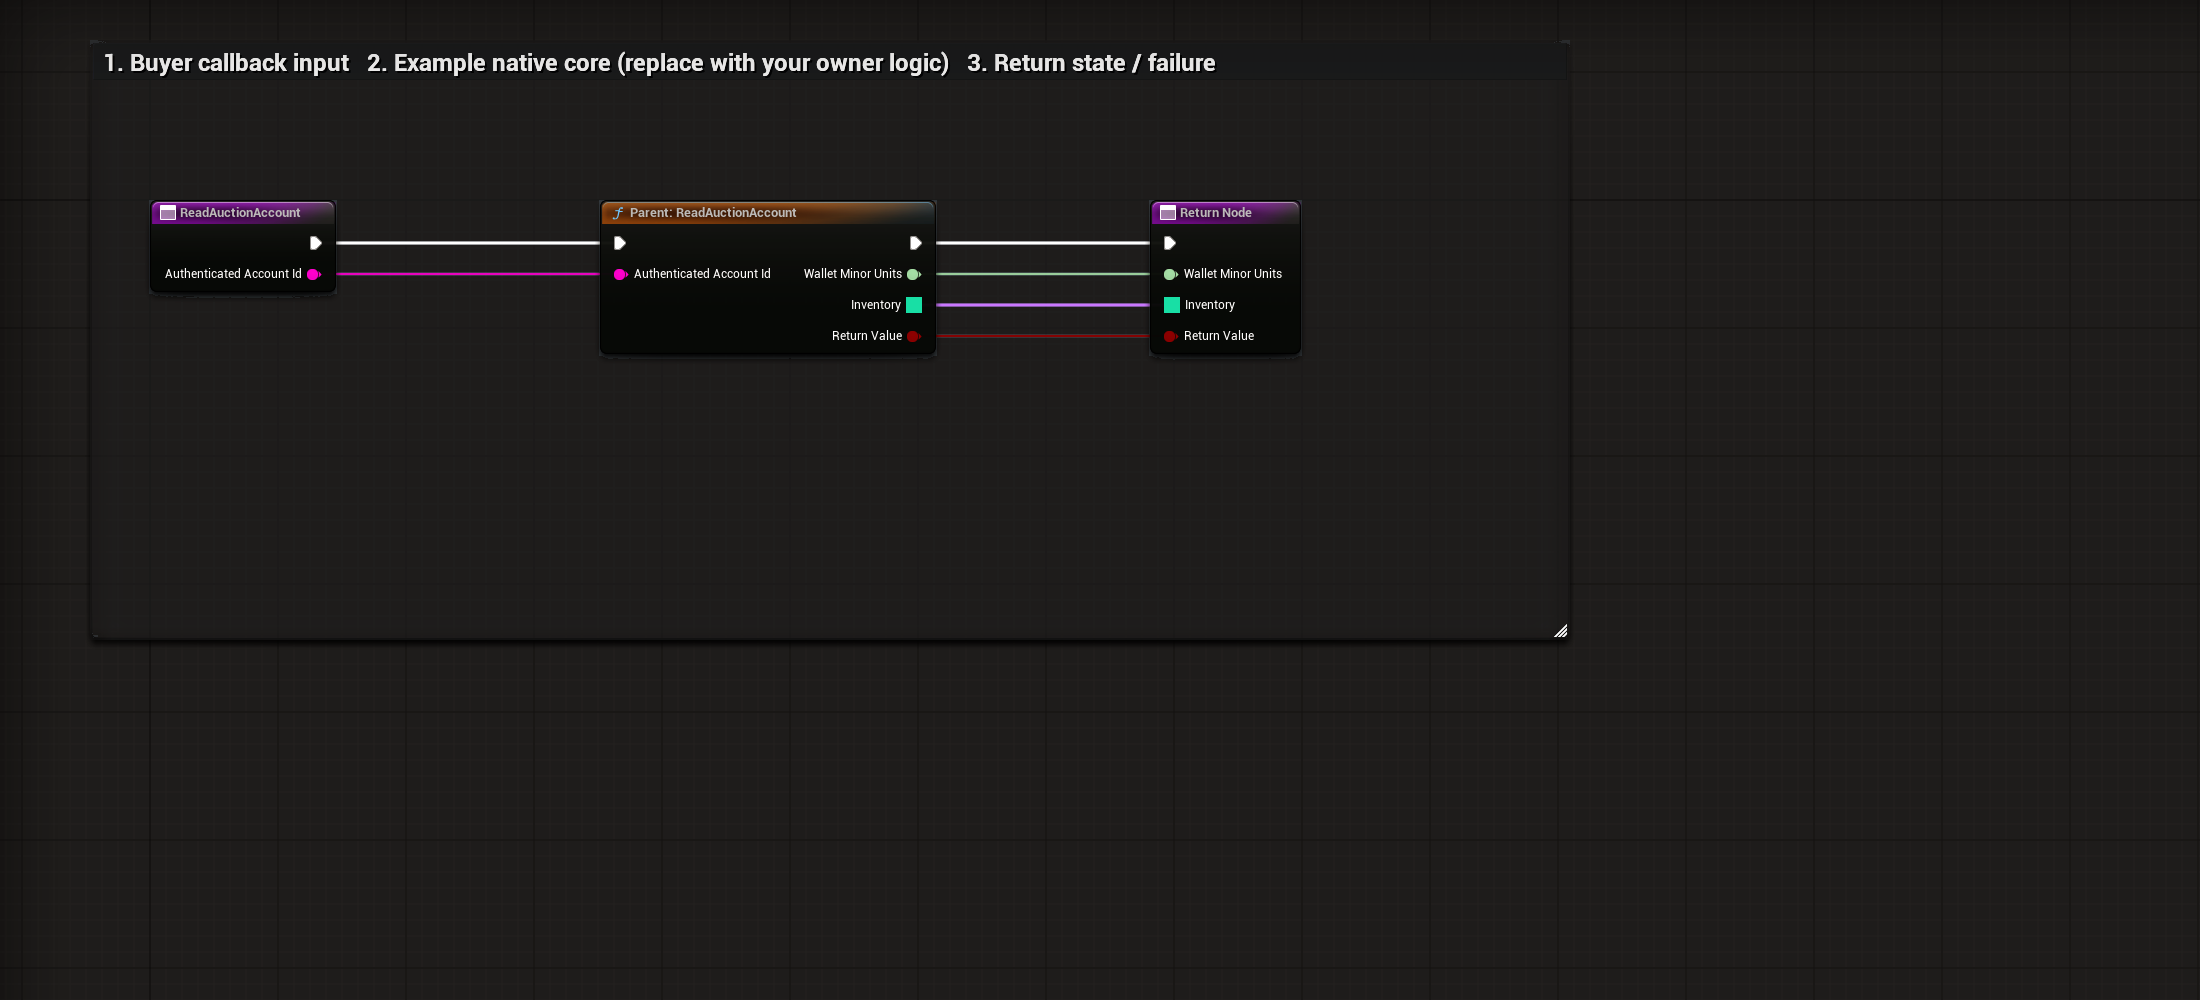The height and width of the screenshot is (1000, 2200).
Task: Select the comment box title text
Action: tap(660, 63)
